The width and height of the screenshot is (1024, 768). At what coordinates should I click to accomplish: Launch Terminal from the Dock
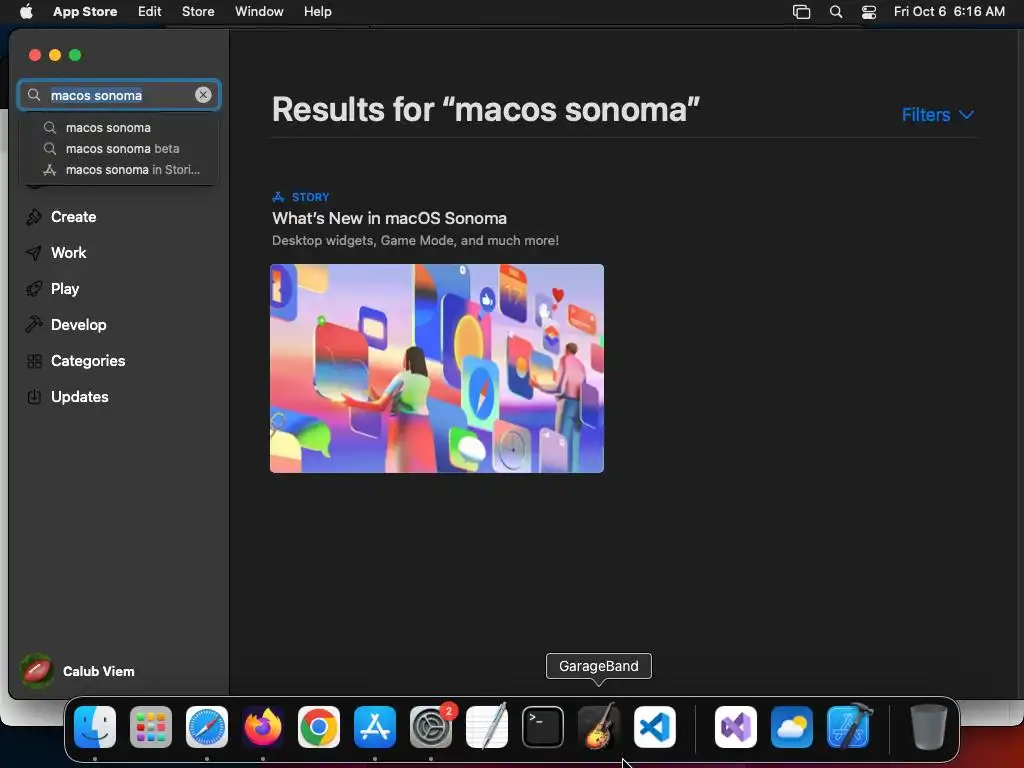pos(543,727)
